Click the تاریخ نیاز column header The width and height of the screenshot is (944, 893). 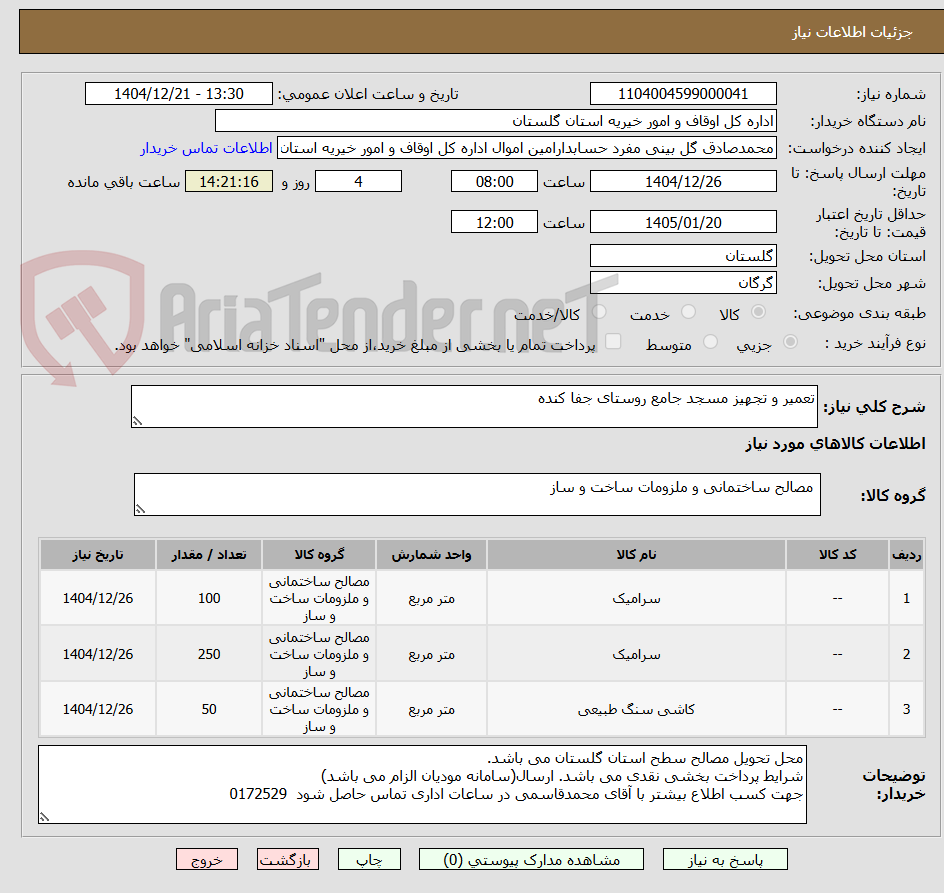point(98,555)
